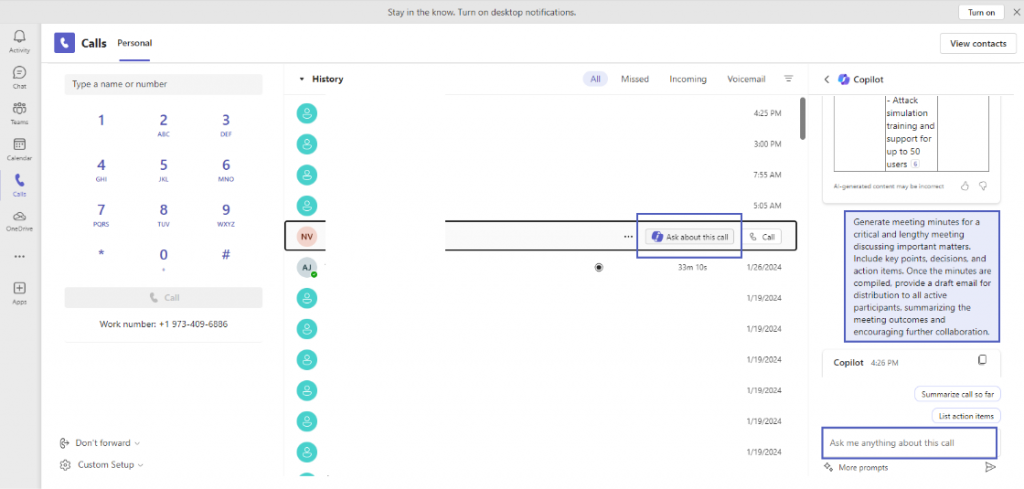The width and height of the screenshot is (1024, 489).
Task: Open OneDrive cloud icon
Action: pyautogui.click(x=20, y=216)
